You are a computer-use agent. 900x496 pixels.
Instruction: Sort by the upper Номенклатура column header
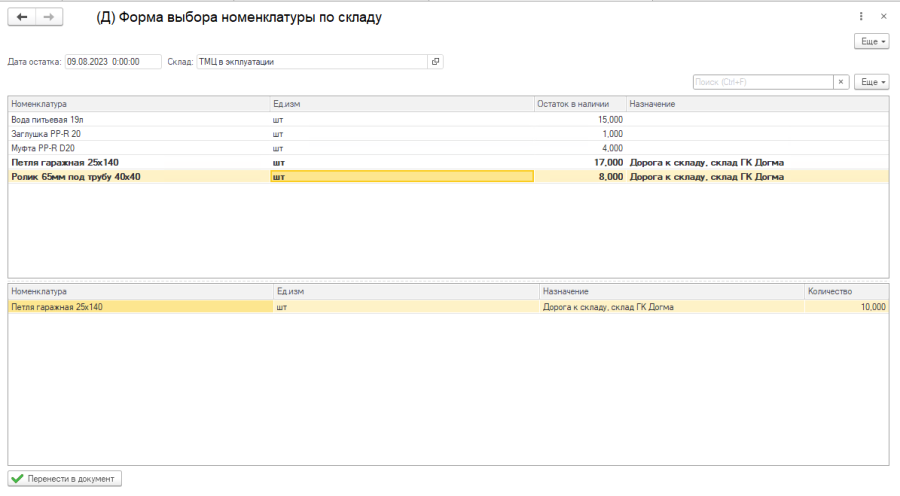click(138, 104)
